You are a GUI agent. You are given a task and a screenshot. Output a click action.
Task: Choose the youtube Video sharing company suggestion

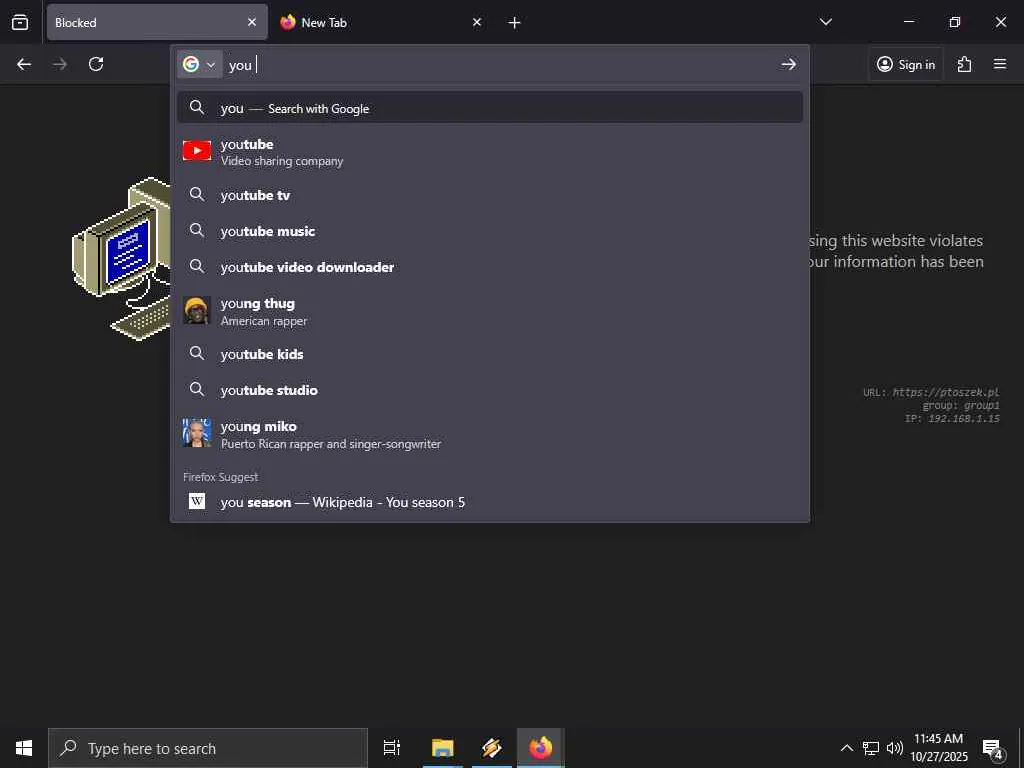pos(490,152)
